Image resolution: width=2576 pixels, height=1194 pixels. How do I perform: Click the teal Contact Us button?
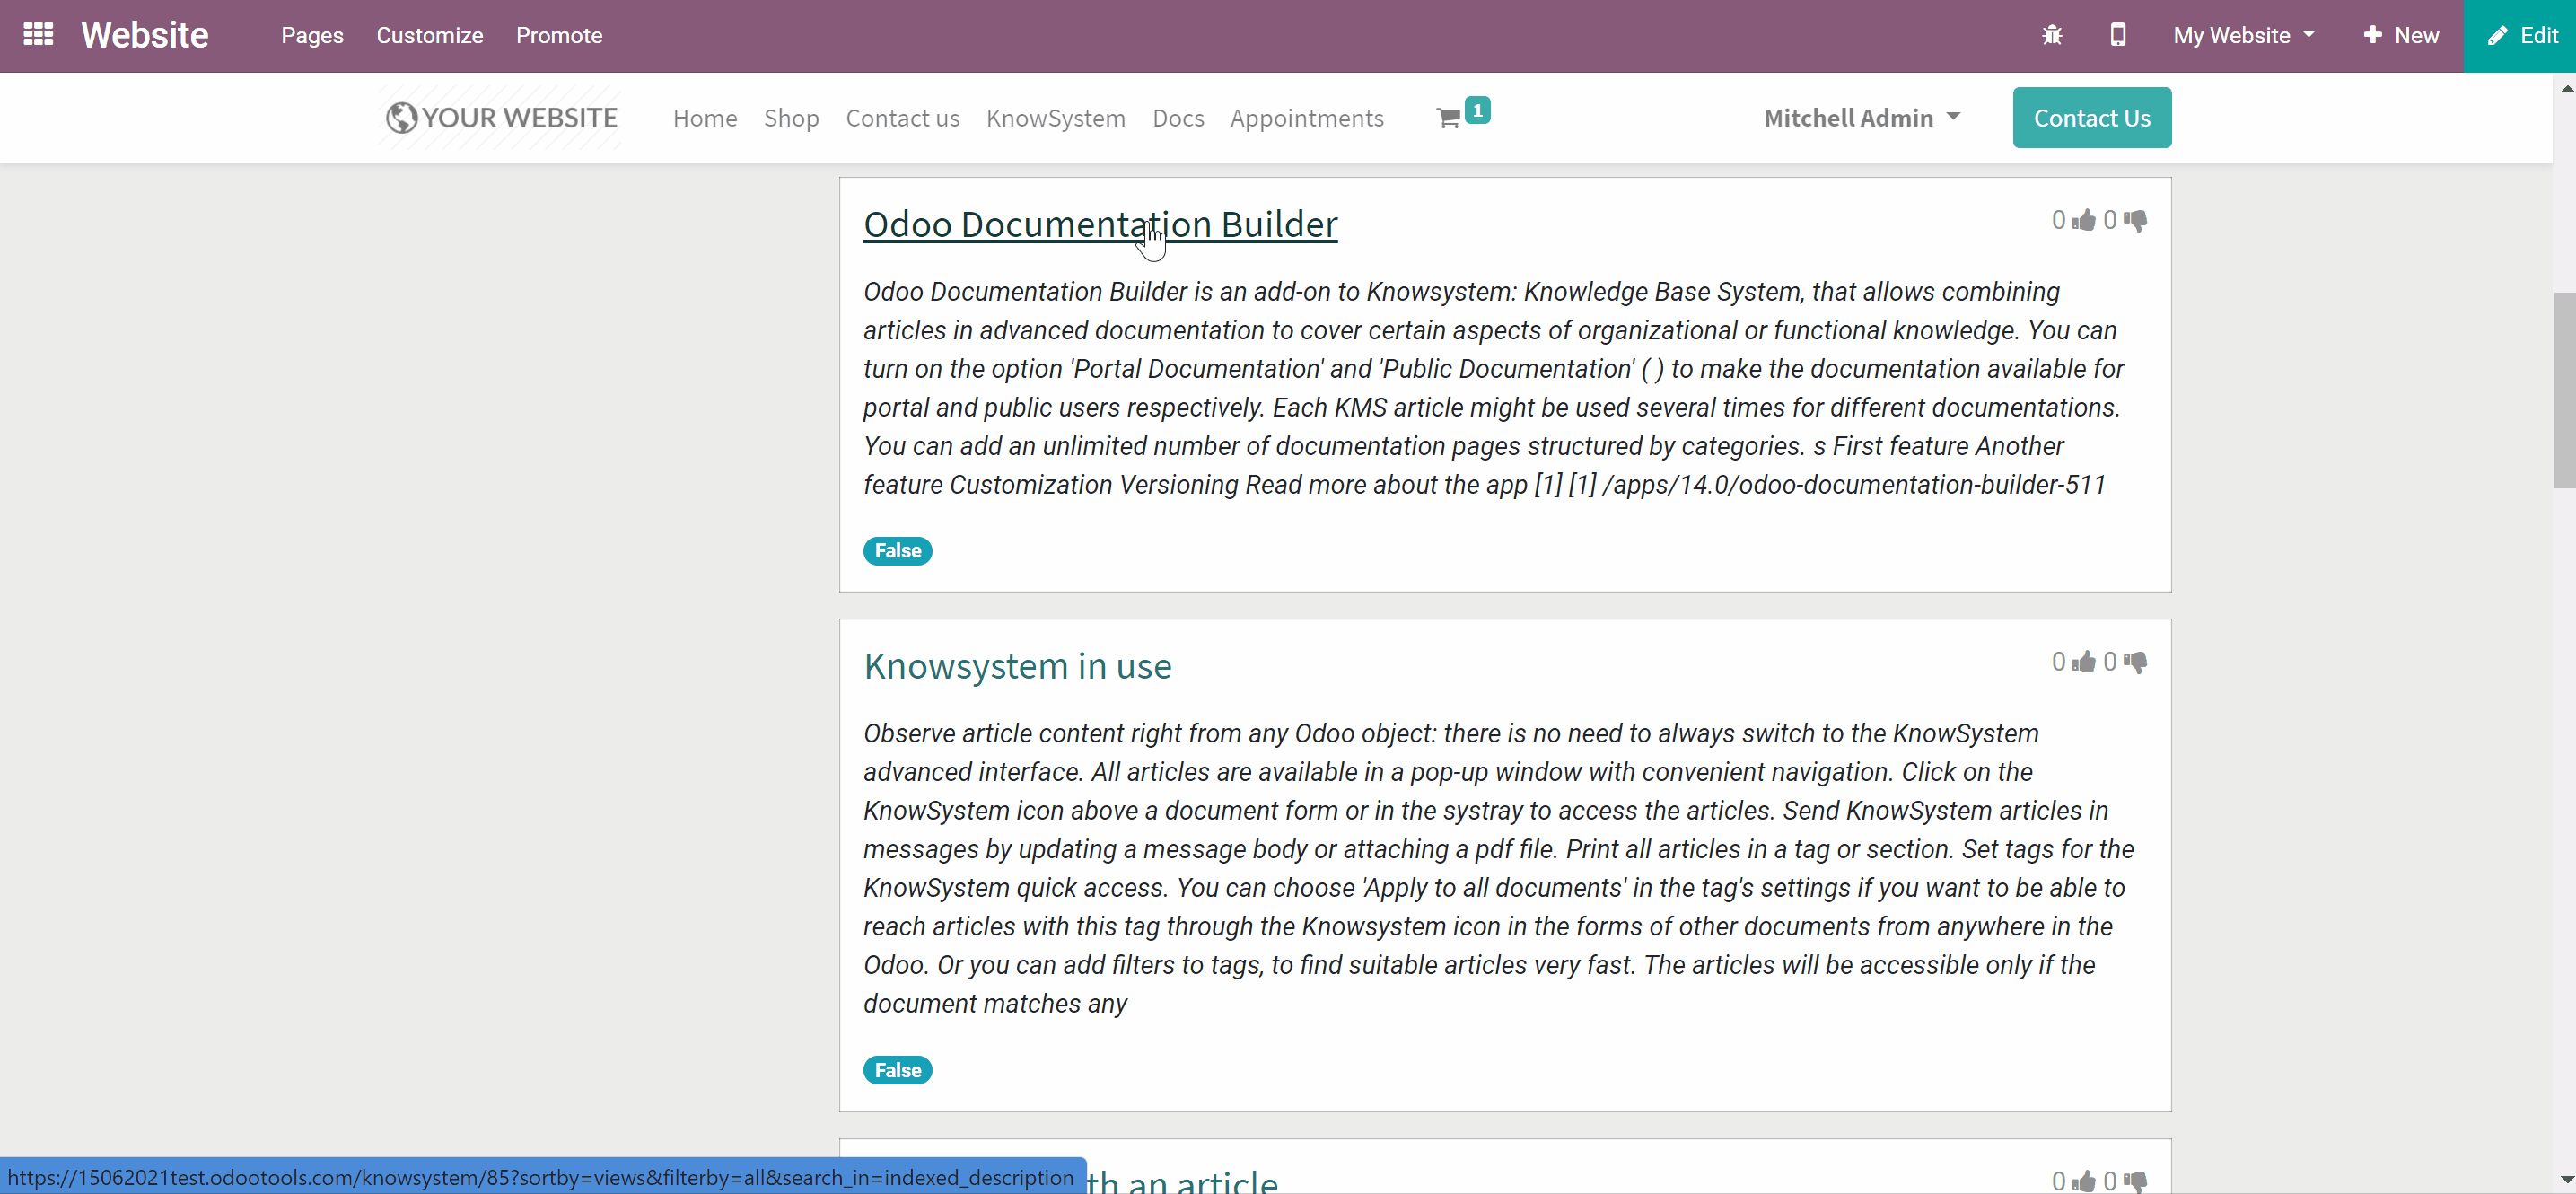click(2092, 118)
